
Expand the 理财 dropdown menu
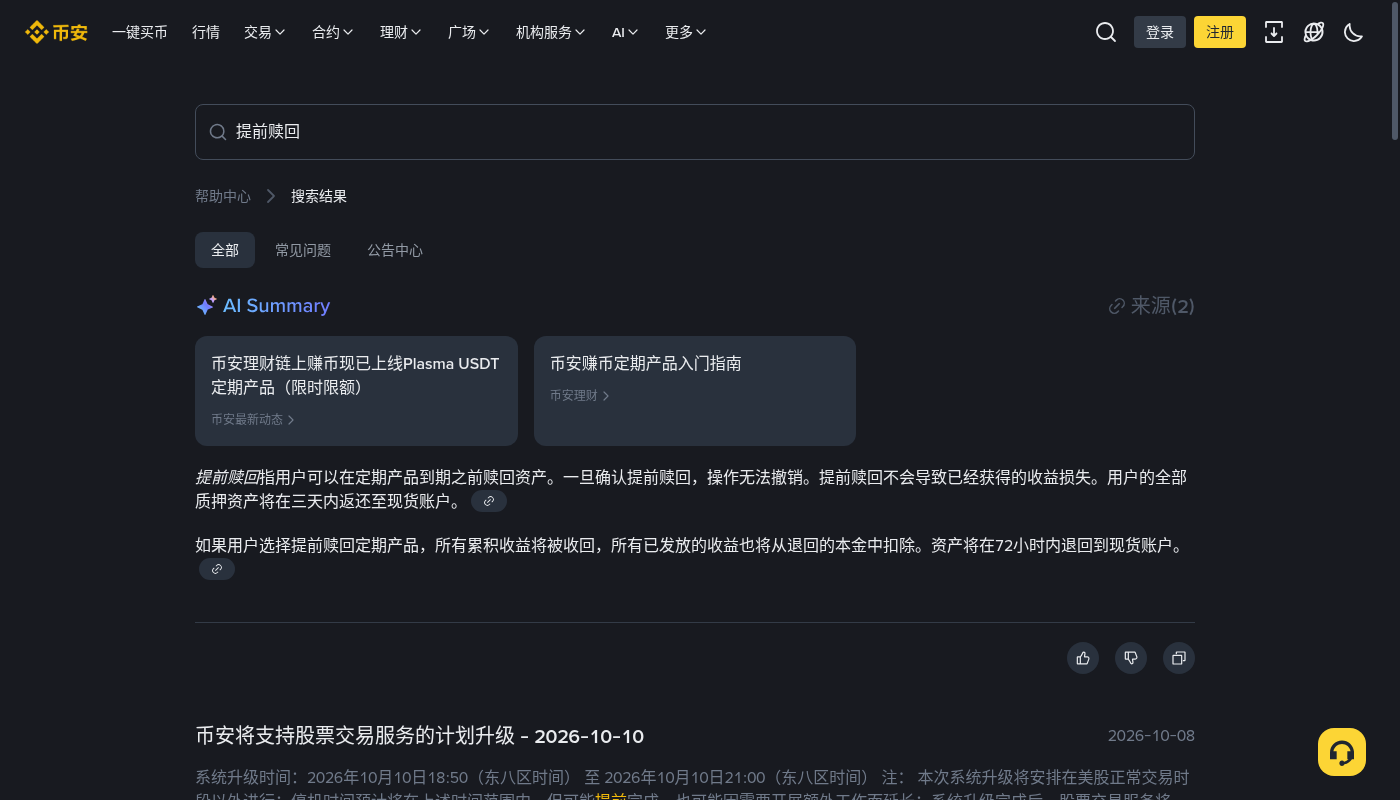click(401, 32)
